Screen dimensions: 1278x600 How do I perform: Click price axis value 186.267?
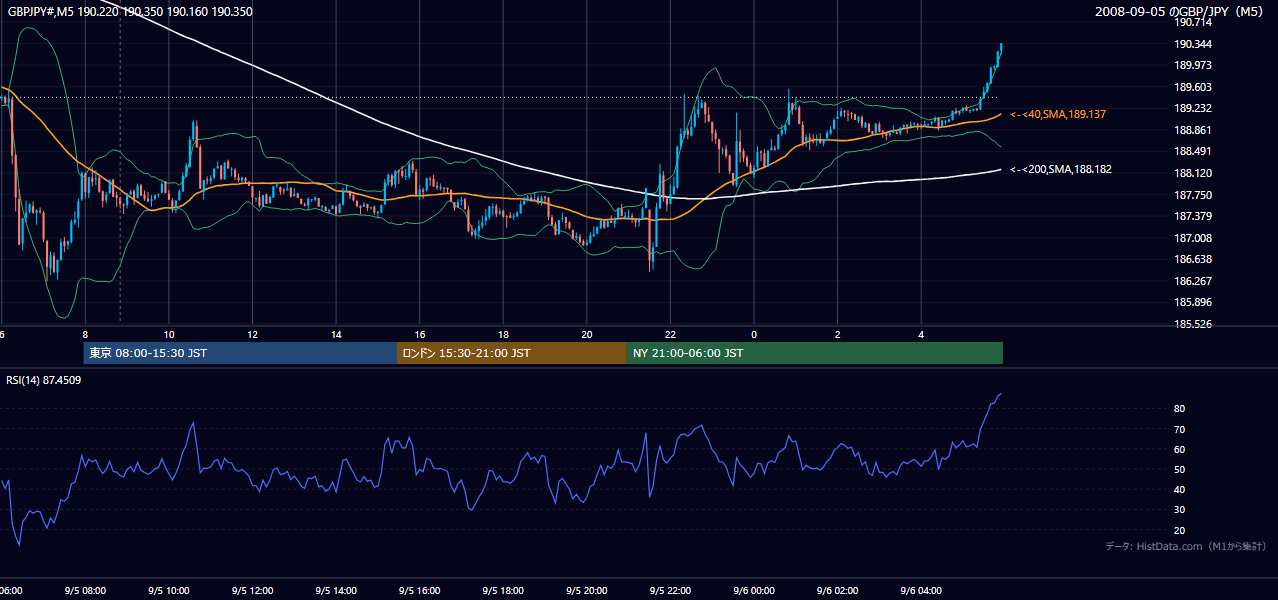(x=1194, y=281)
